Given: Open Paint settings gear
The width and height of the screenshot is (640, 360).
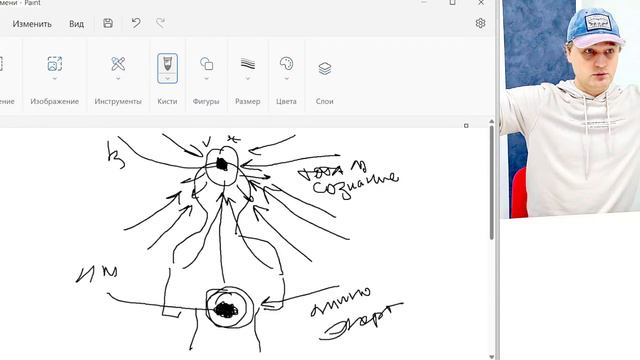Looking at the screenshot, I should coord(480,23).
